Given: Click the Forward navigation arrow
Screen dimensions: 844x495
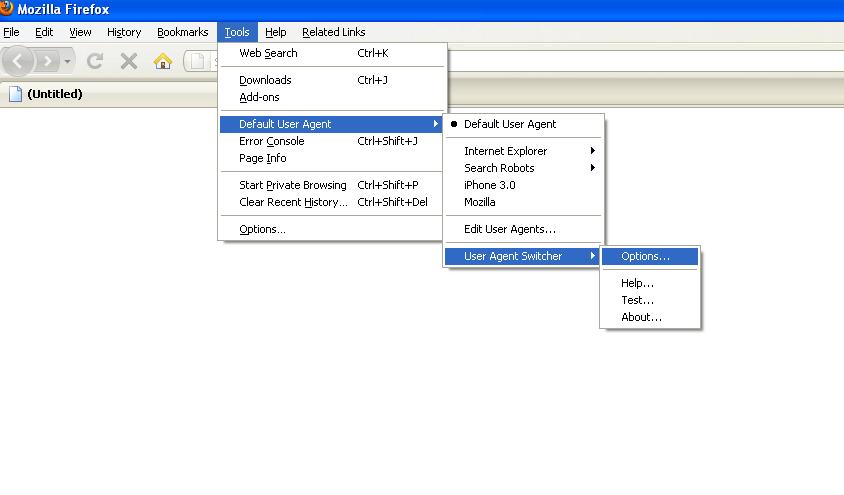Looking at the screenshot, I should coord(47,61).
